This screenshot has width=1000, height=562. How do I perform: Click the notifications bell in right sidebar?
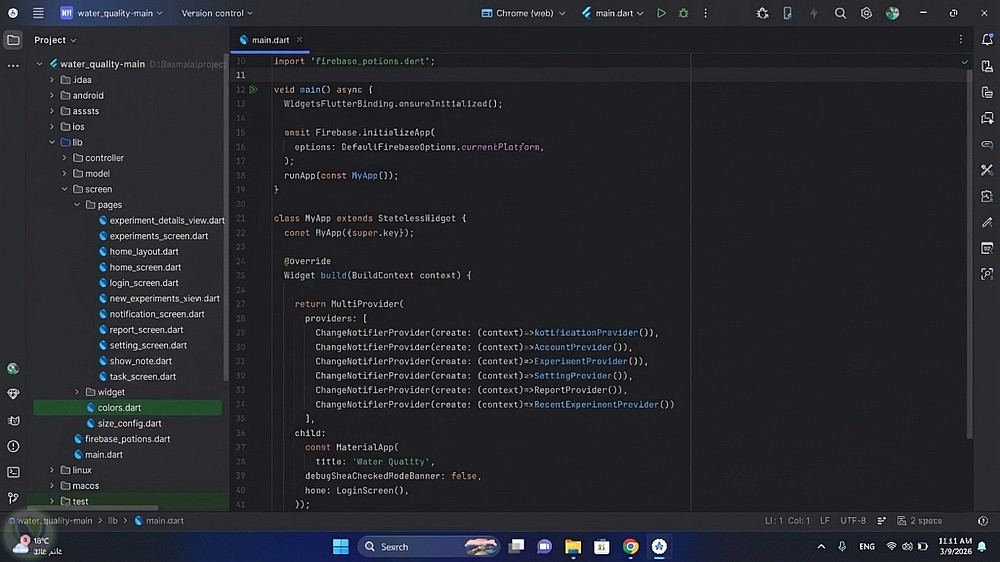tap(987, 40)
